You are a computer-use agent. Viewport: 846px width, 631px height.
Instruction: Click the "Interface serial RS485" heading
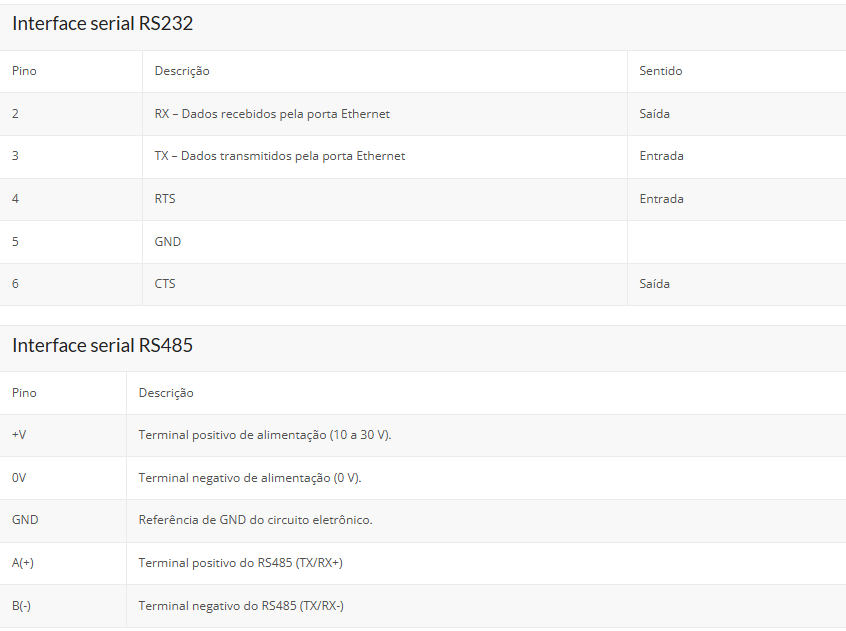(x=102, y=346)
